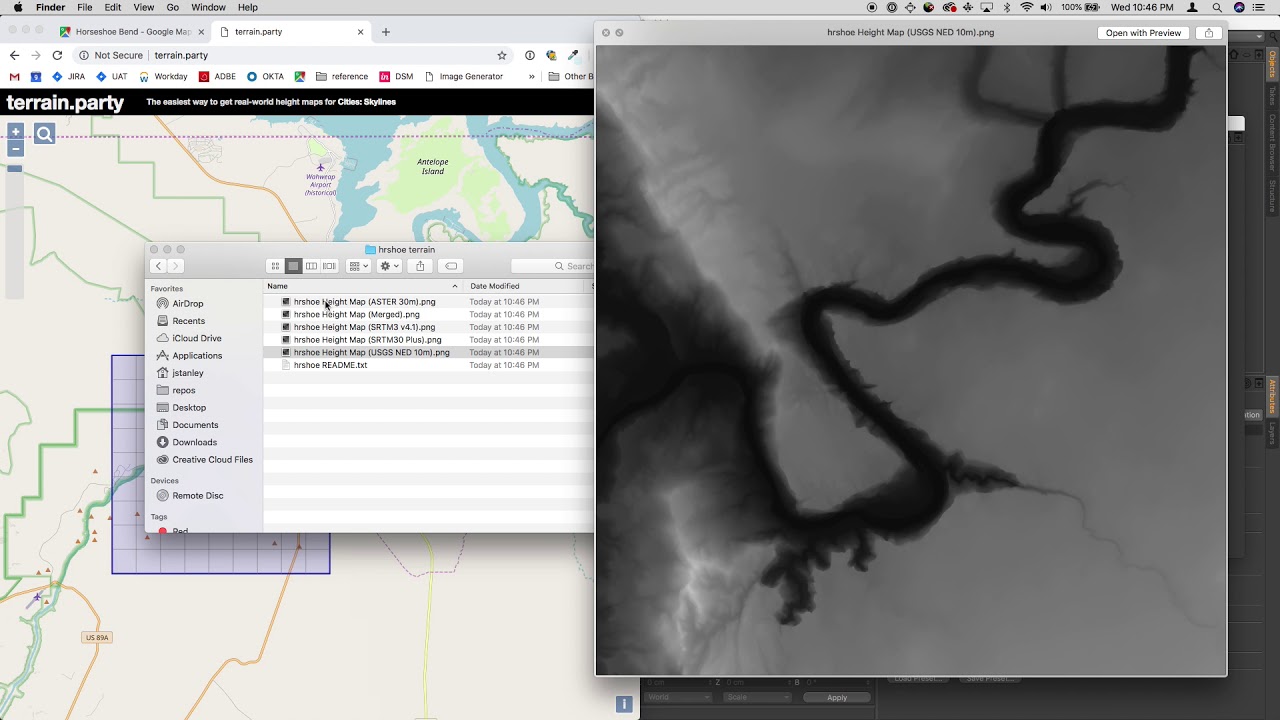Image resolution: width=1280 pixels, height=720 pixels.
Task: Open the Gmail bookmark icon
Action: coord(14,76)
